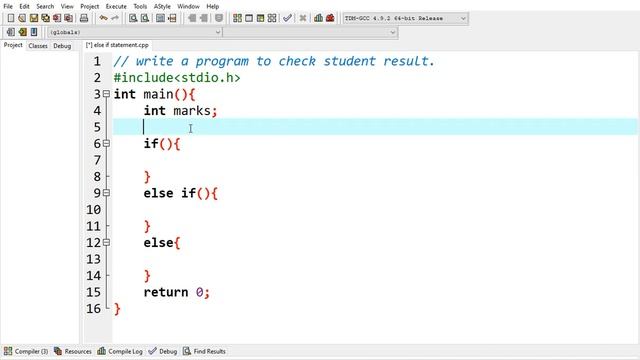Run the program with Run icon
Screen dimensions: 640x360
(249, 18)
